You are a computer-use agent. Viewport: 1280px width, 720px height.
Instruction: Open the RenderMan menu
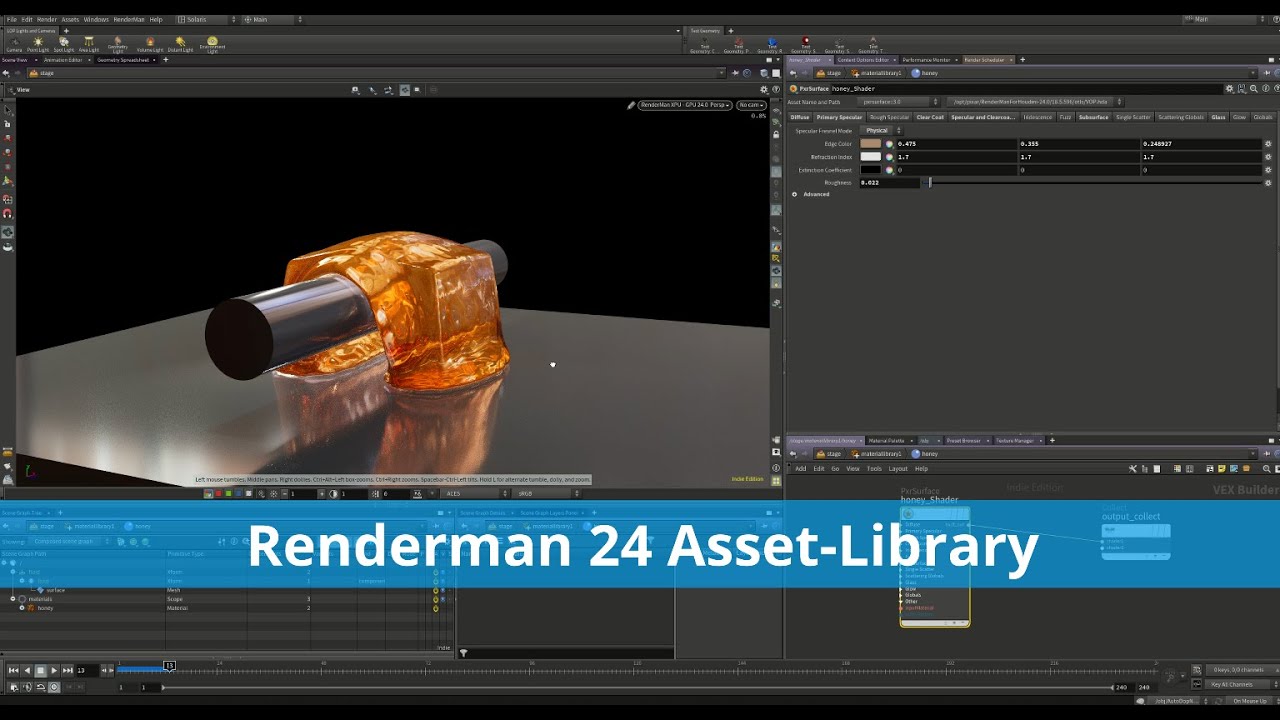(128, 19)
